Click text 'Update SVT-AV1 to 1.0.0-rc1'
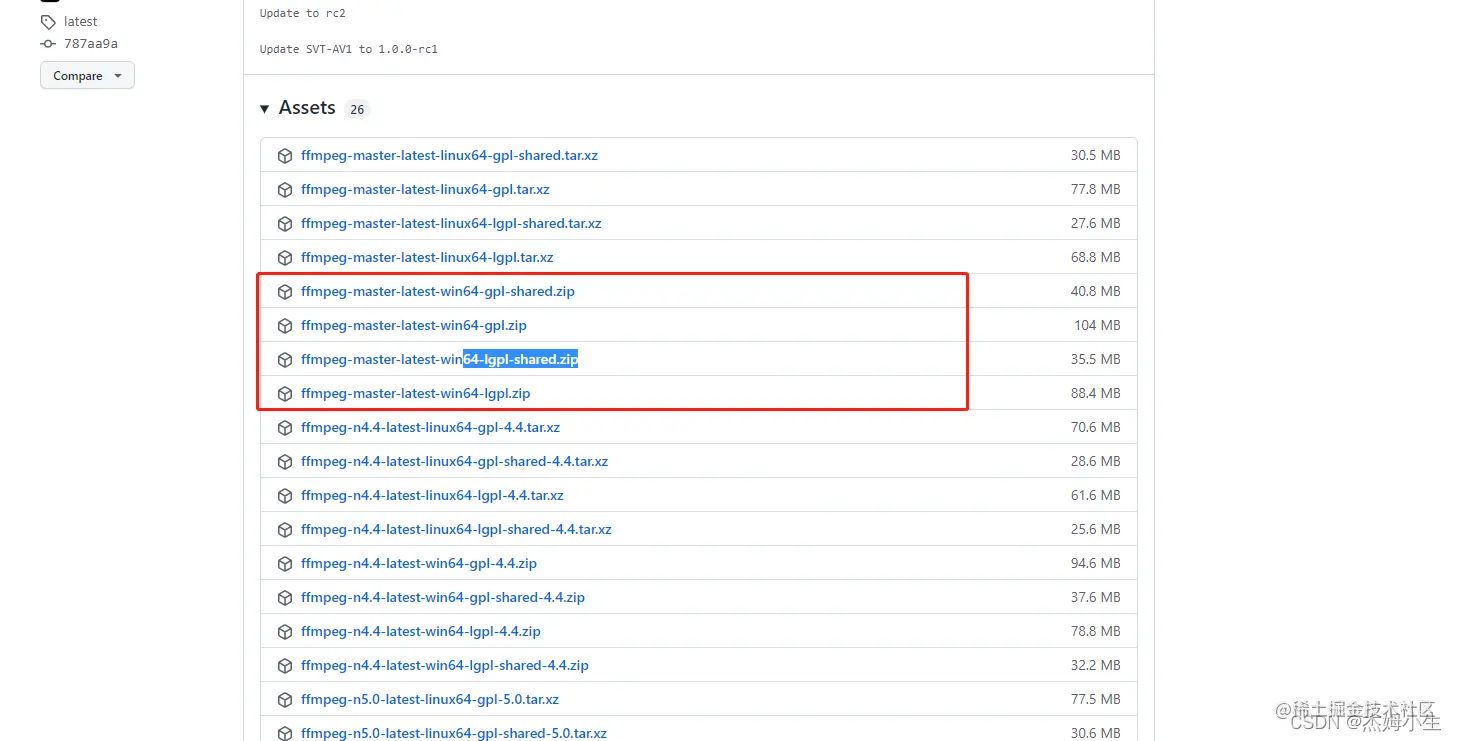Viewport: 1457px width, 741px height. (x=349, y=49)
